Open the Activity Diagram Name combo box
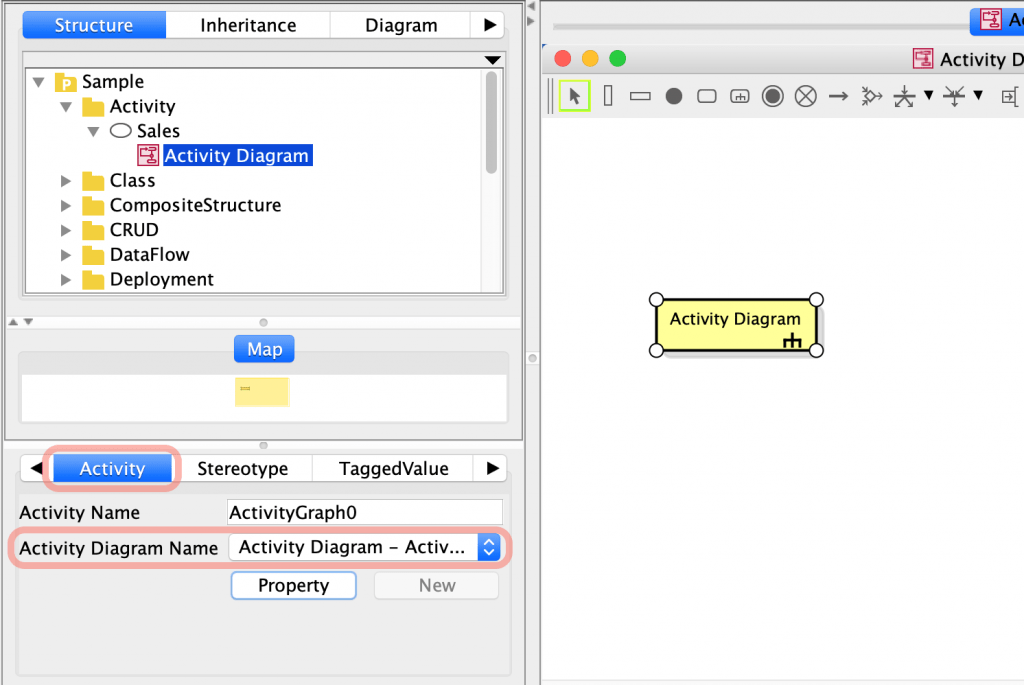This screenshot has width=1024, height=685. [x=364, y=547]
